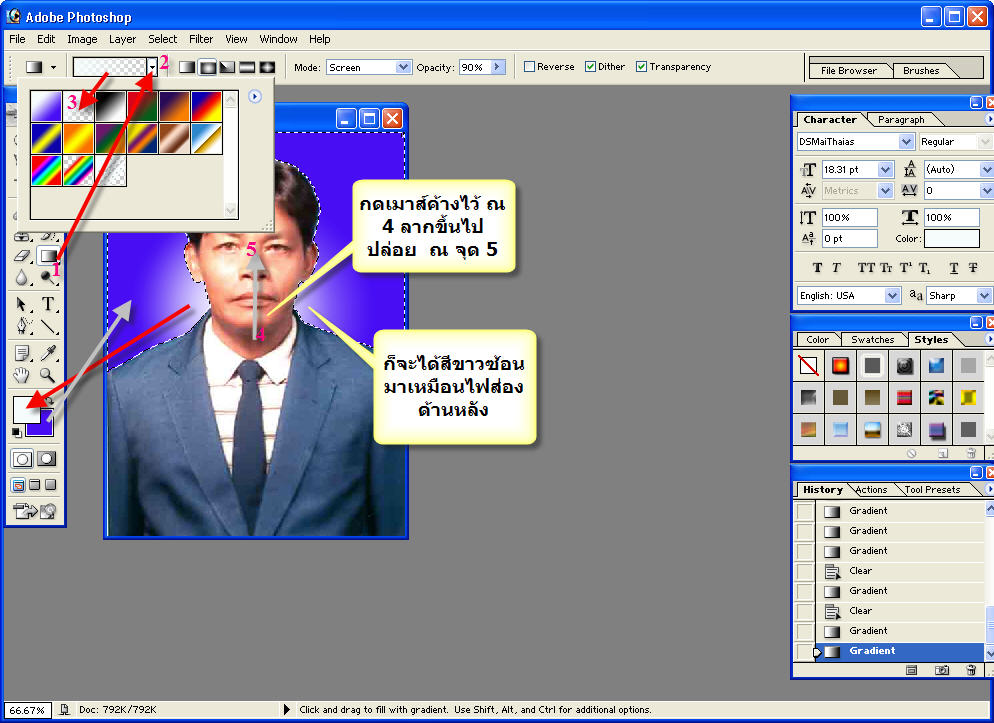Reset default foreground and background colors

[16, 433]
